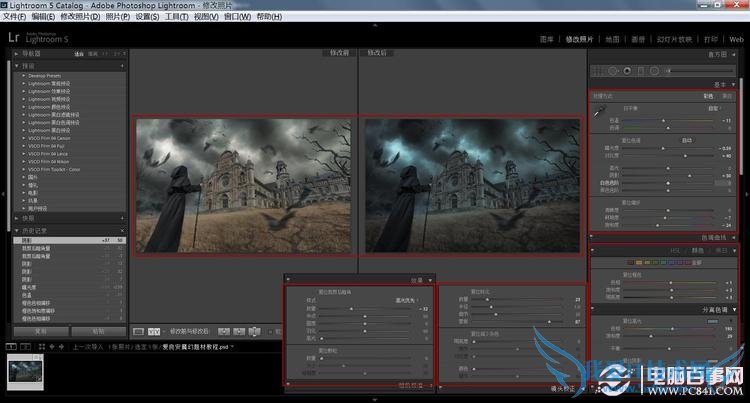The height and width of the screenshot is (403, 750).
Task: Click the 复制 (Copy) button
Action: tap(40, 329)
